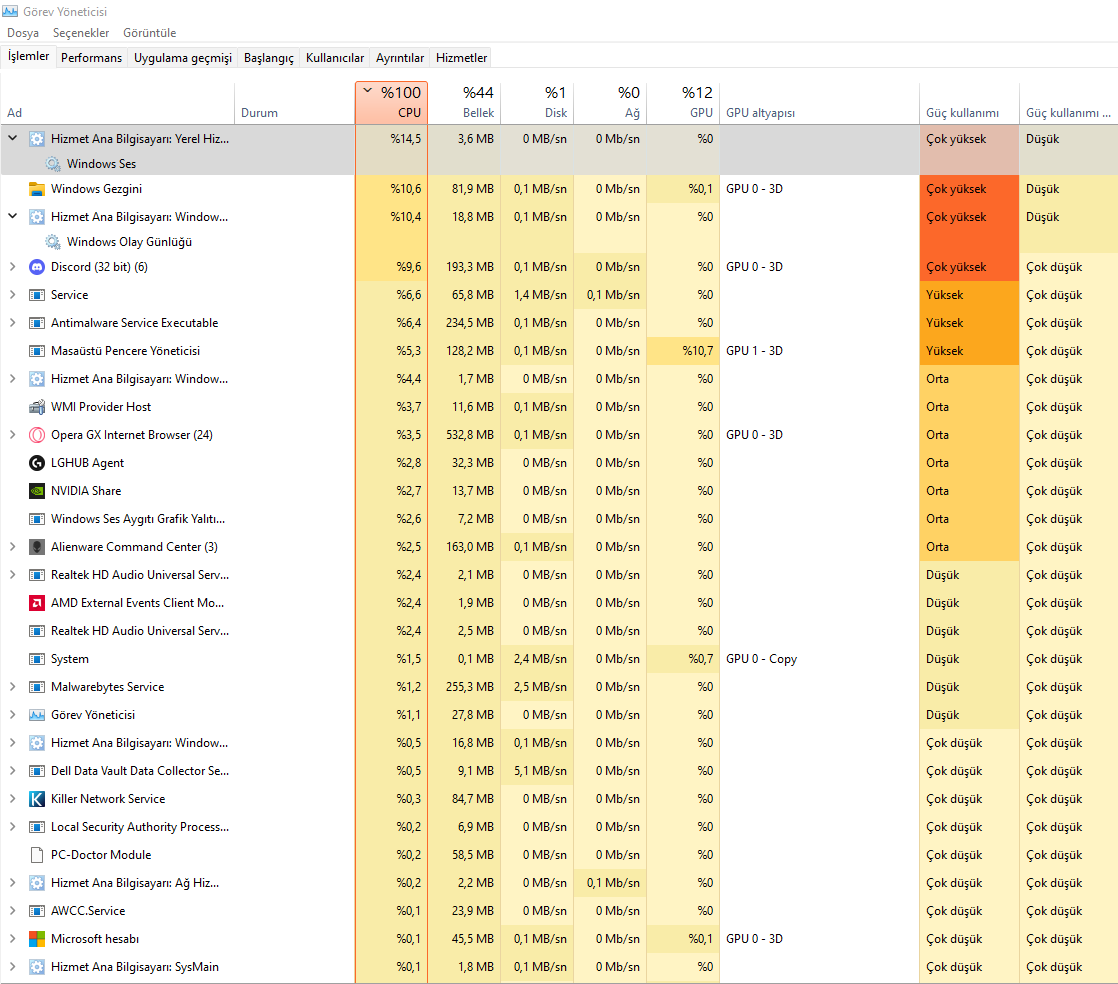Sort by the CPU column header
This screenshot has height=984, width=1118.
(x=391, y=102)
